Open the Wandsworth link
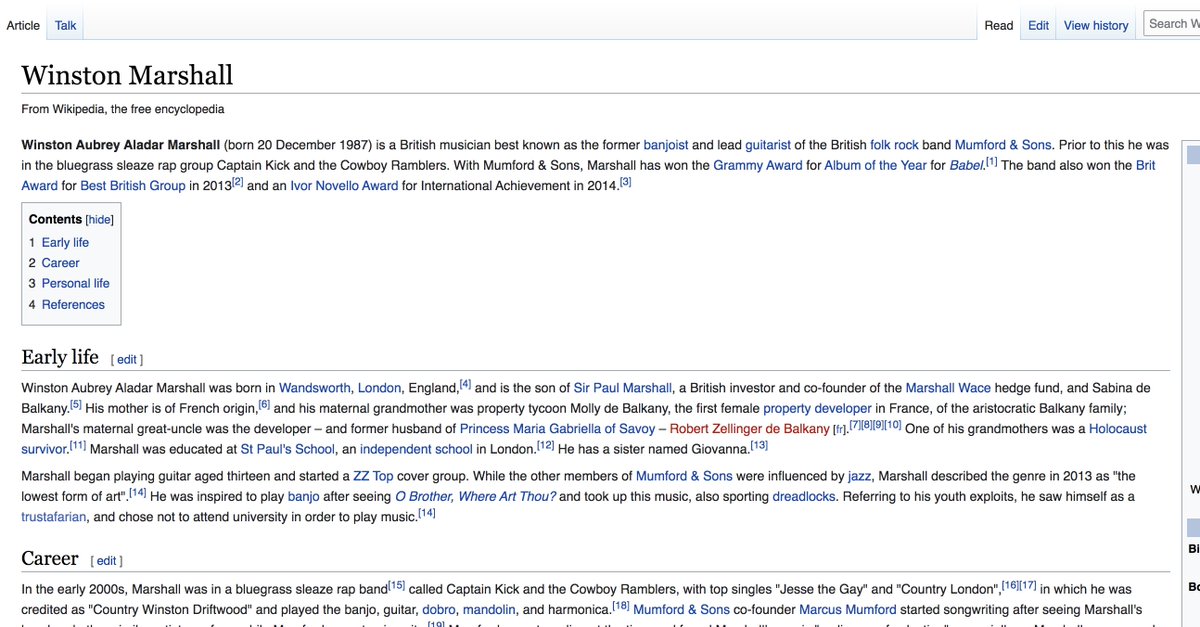The height and width of the screenshot is (627, 1200). click(315, 388)
